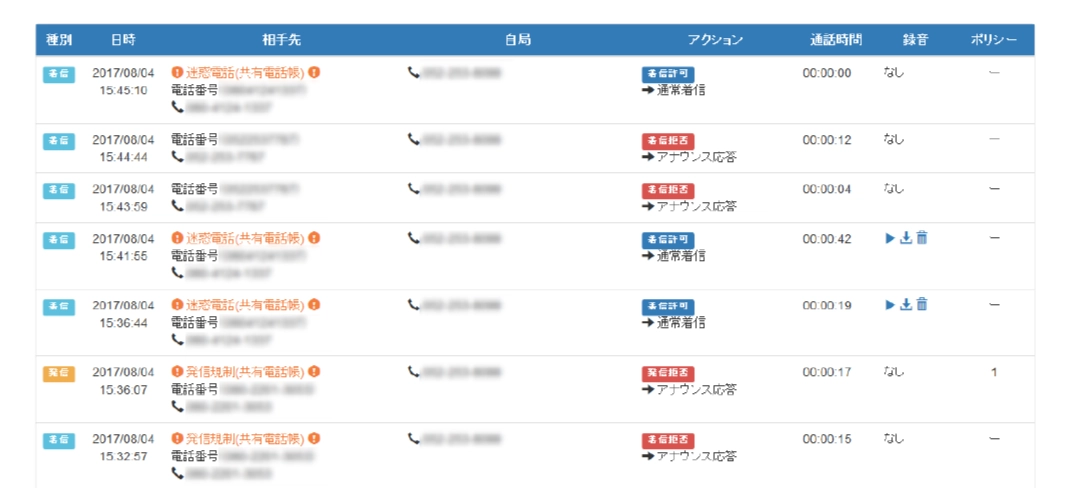1071x502 pixels.
Task: Click the 着信拒否 badge in the 15:44:44 row
Action: [x=668, y=141]
